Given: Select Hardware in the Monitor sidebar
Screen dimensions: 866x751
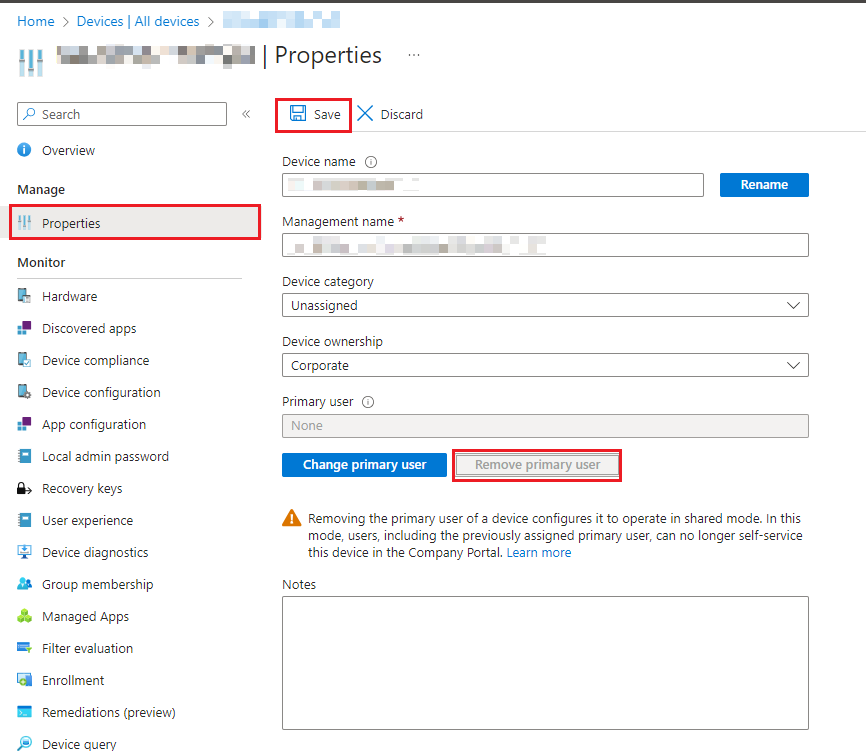Looking at the screenshot, I should [x=69, y=296].
